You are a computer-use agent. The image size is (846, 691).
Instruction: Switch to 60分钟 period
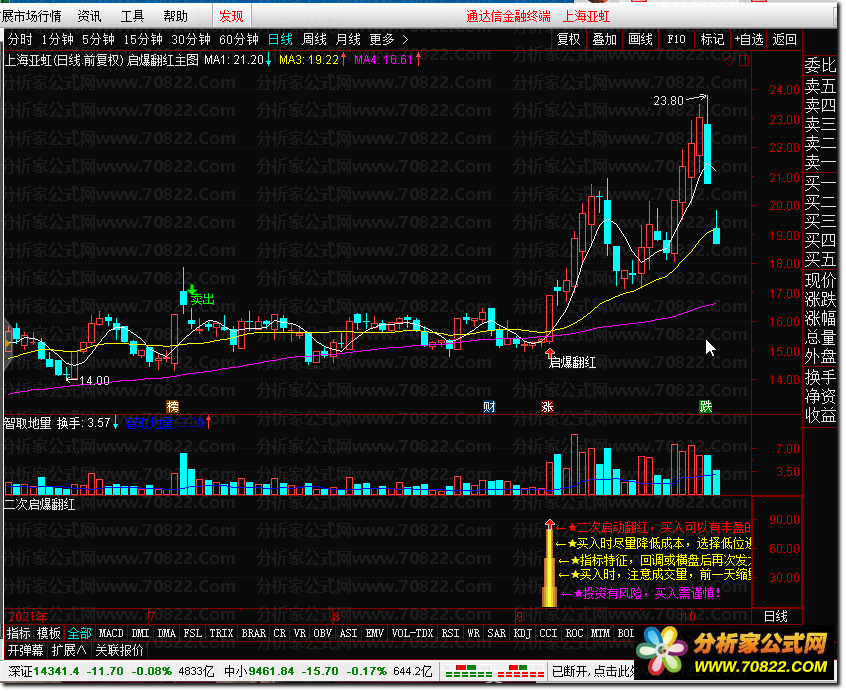point(238,39)
